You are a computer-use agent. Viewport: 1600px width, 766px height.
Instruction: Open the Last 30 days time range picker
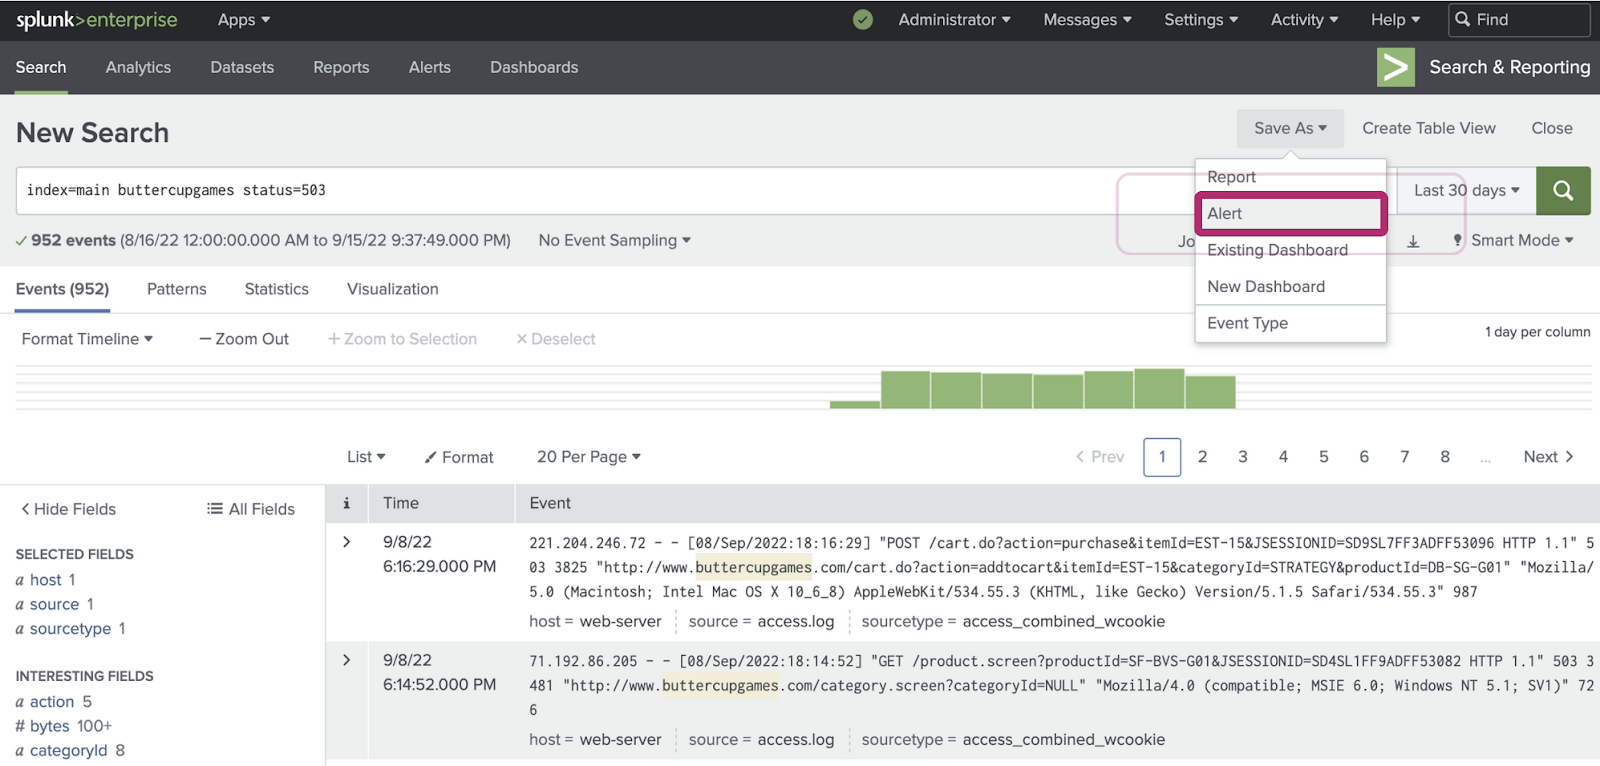1465,190
